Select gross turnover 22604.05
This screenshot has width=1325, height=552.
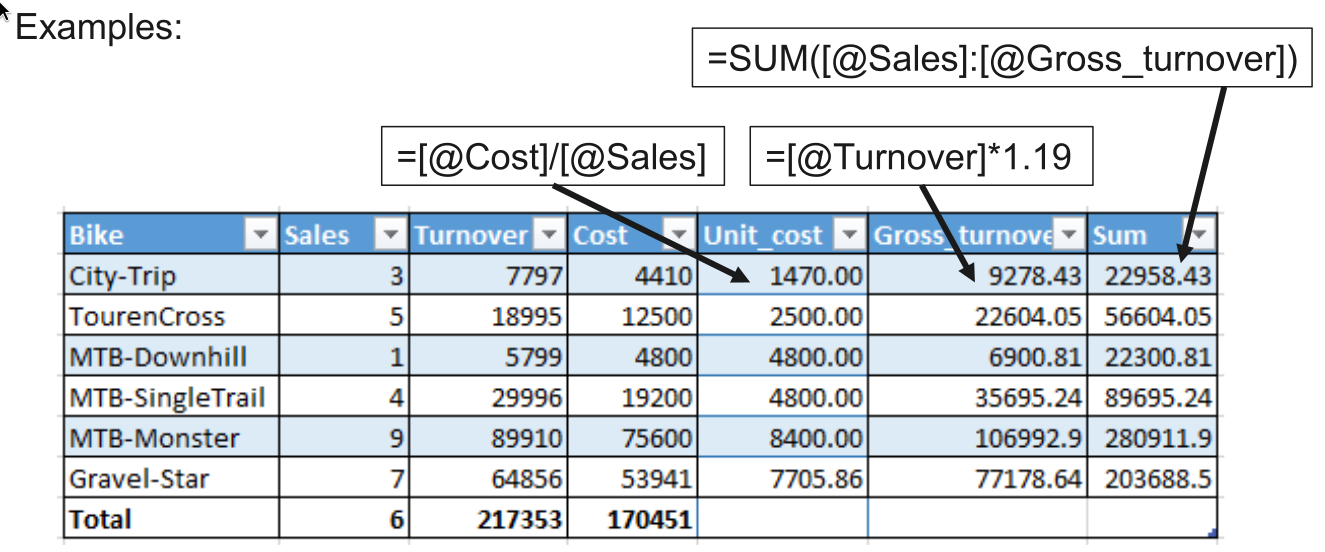pyautogui.click(x=977, y=316)
